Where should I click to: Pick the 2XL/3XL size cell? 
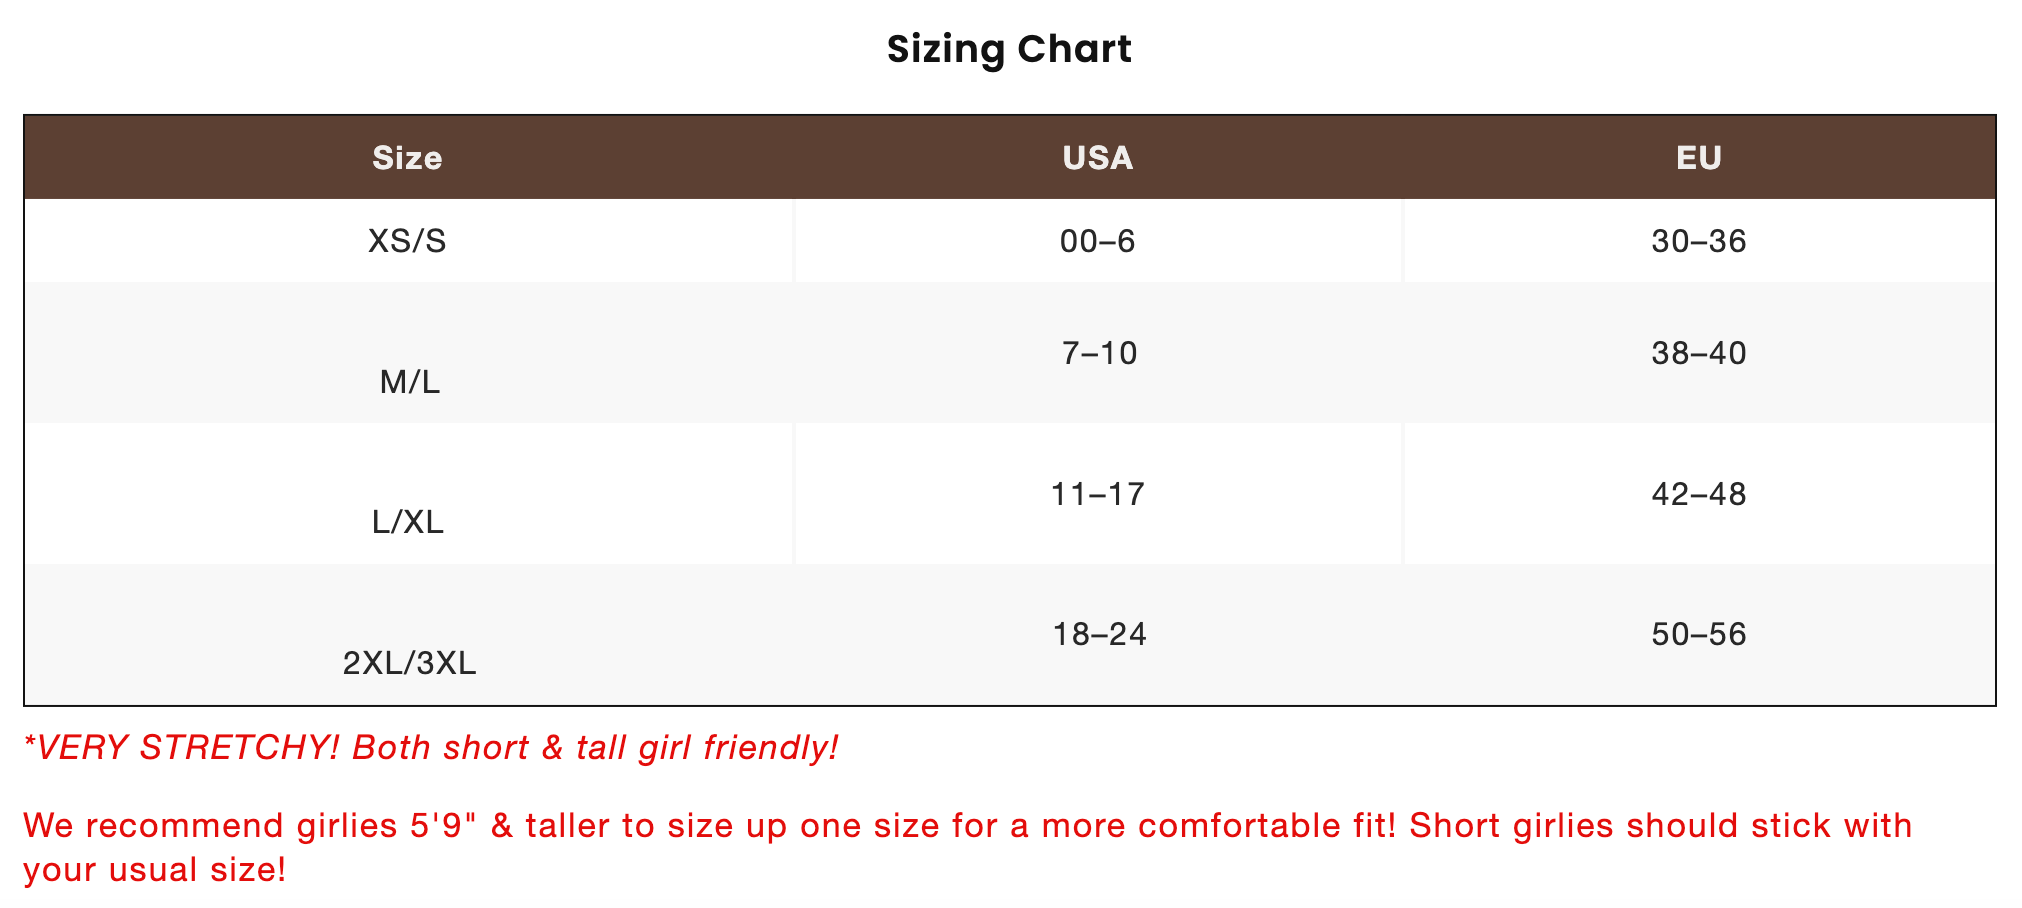(x=409, y=662)
